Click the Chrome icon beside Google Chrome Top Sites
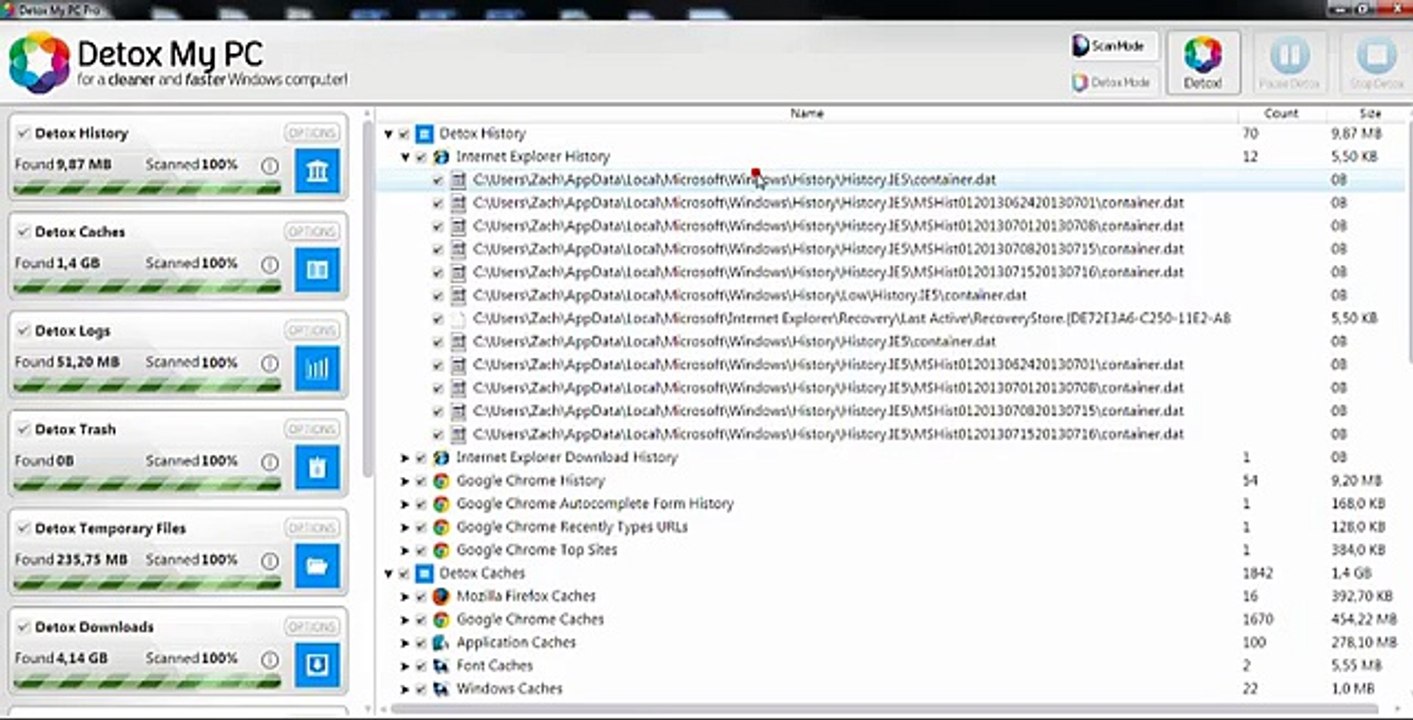Screen dimensions: 1413x720 point(441,550)
